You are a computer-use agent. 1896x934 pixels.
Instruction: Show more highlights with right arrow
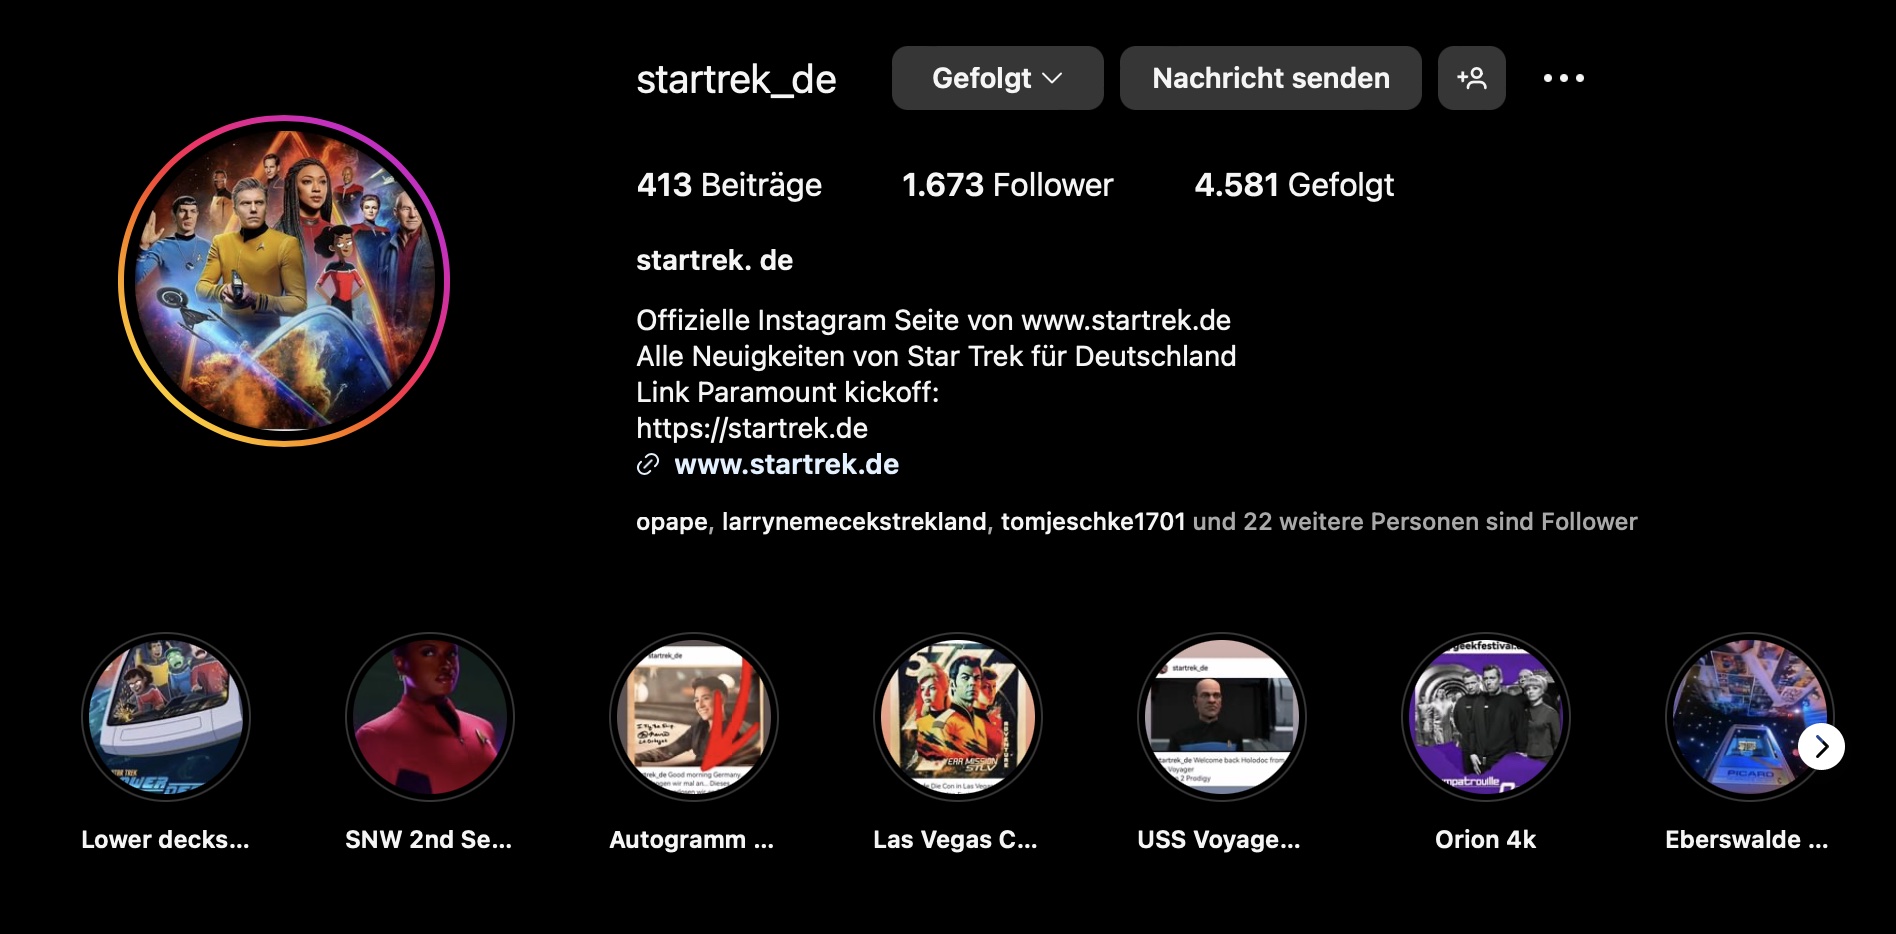point(1822,746)
